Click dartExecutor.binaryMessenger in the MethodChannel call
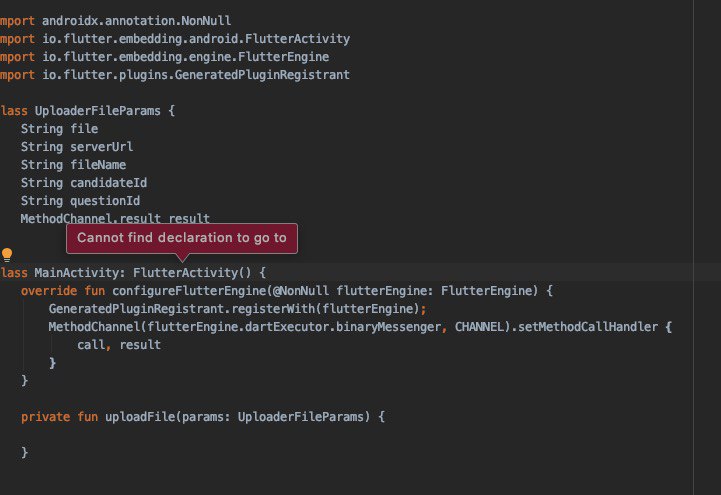Viewport: 721px width, 495px height. (x=343, y=327)
